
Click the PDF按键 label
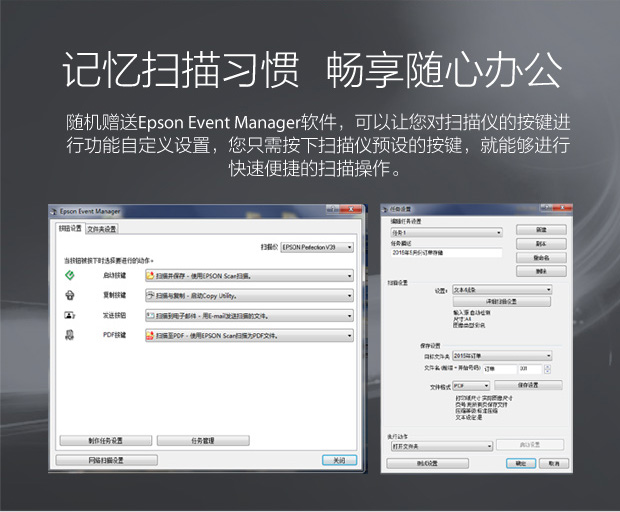point(115,335)
